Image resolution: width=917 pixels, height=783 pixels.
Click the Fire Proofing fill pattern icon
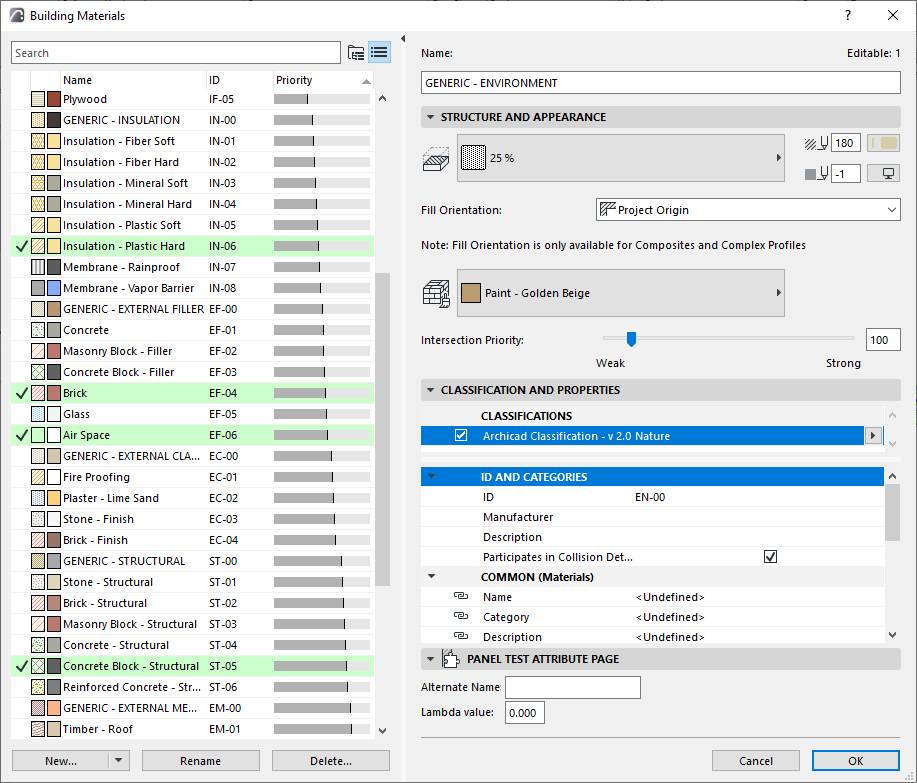(38, 477)
